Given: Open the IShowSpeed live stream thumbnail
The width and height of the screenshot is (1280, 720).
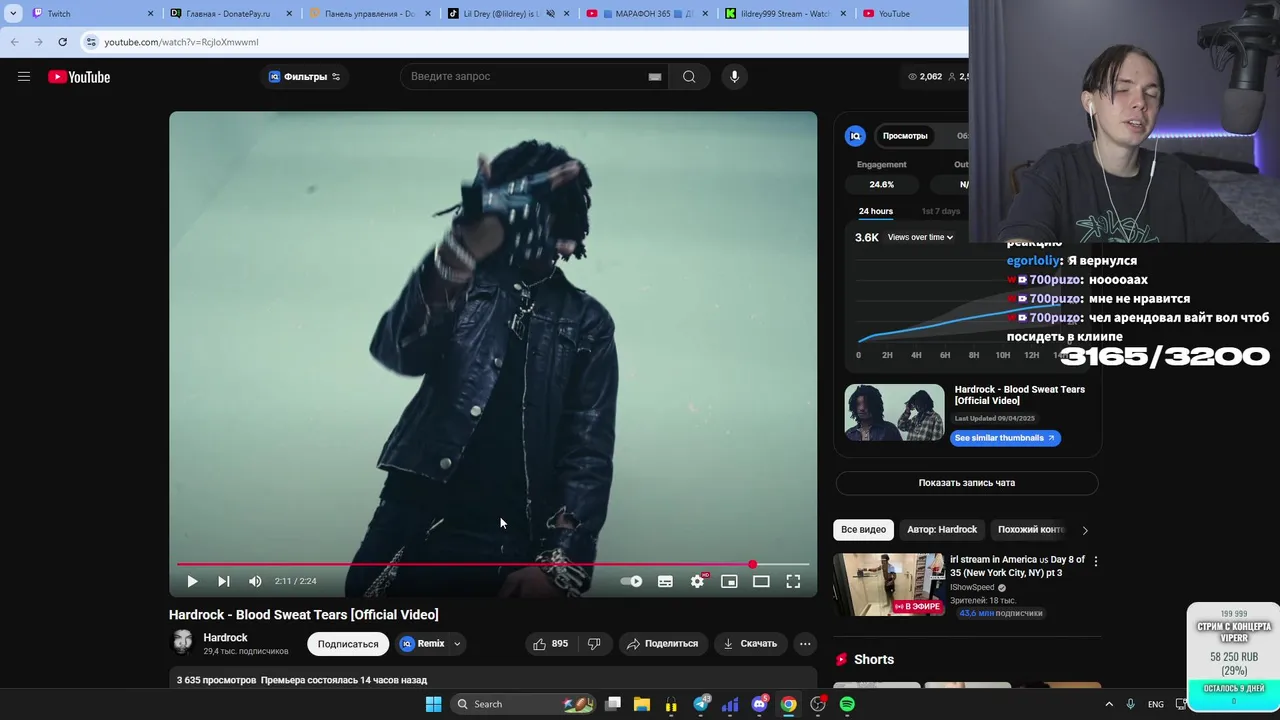Looking at the screenshot, I should click(889, 584).
